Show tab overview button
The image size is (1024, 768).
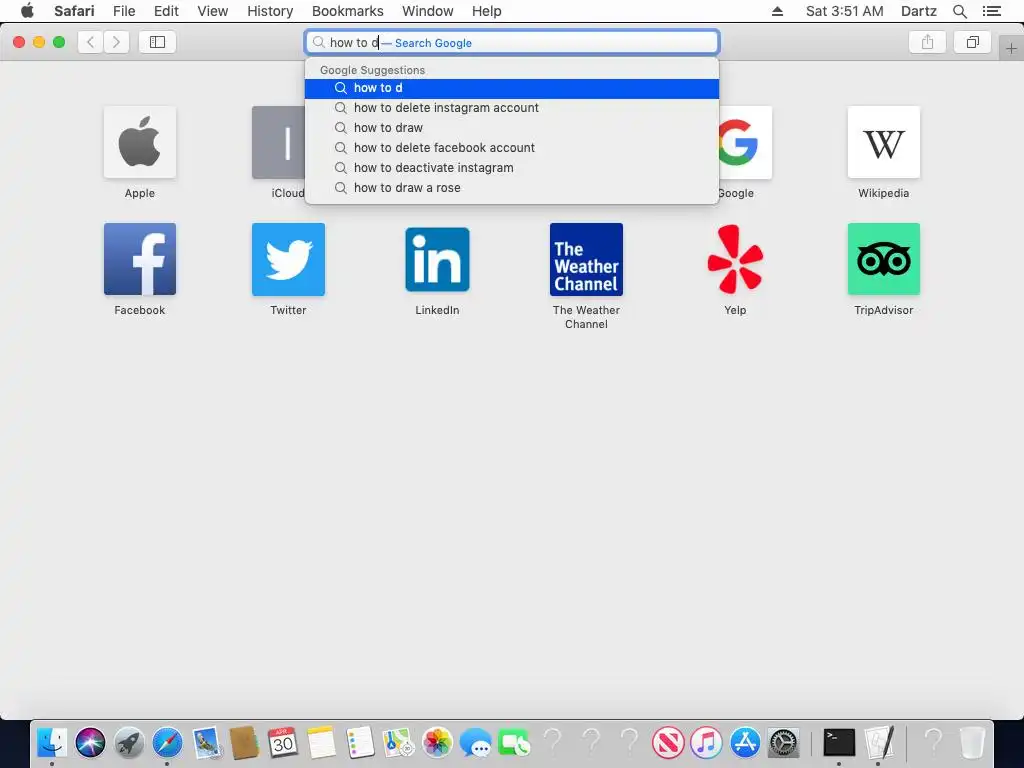point(972,42)
